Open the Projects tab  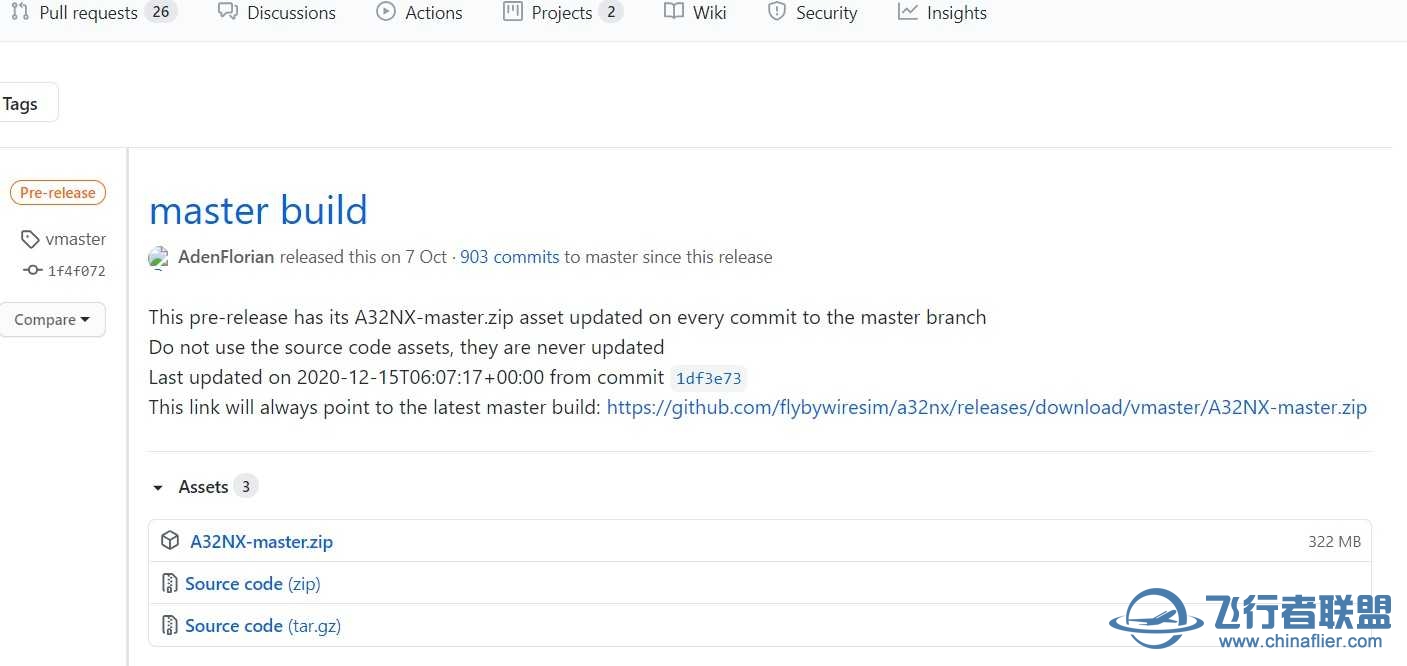click(x=561, y=13)
